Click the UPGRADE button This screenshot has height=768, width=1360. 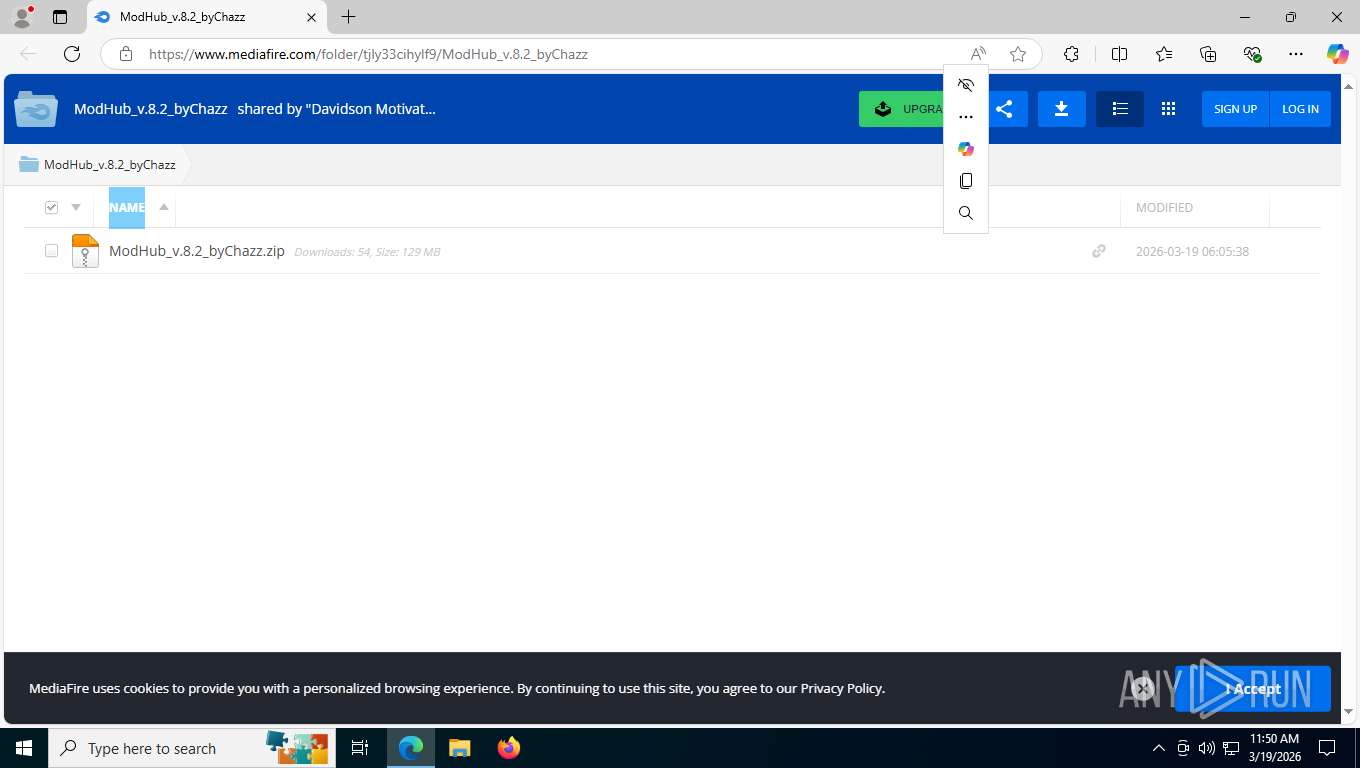coord(902,109)
